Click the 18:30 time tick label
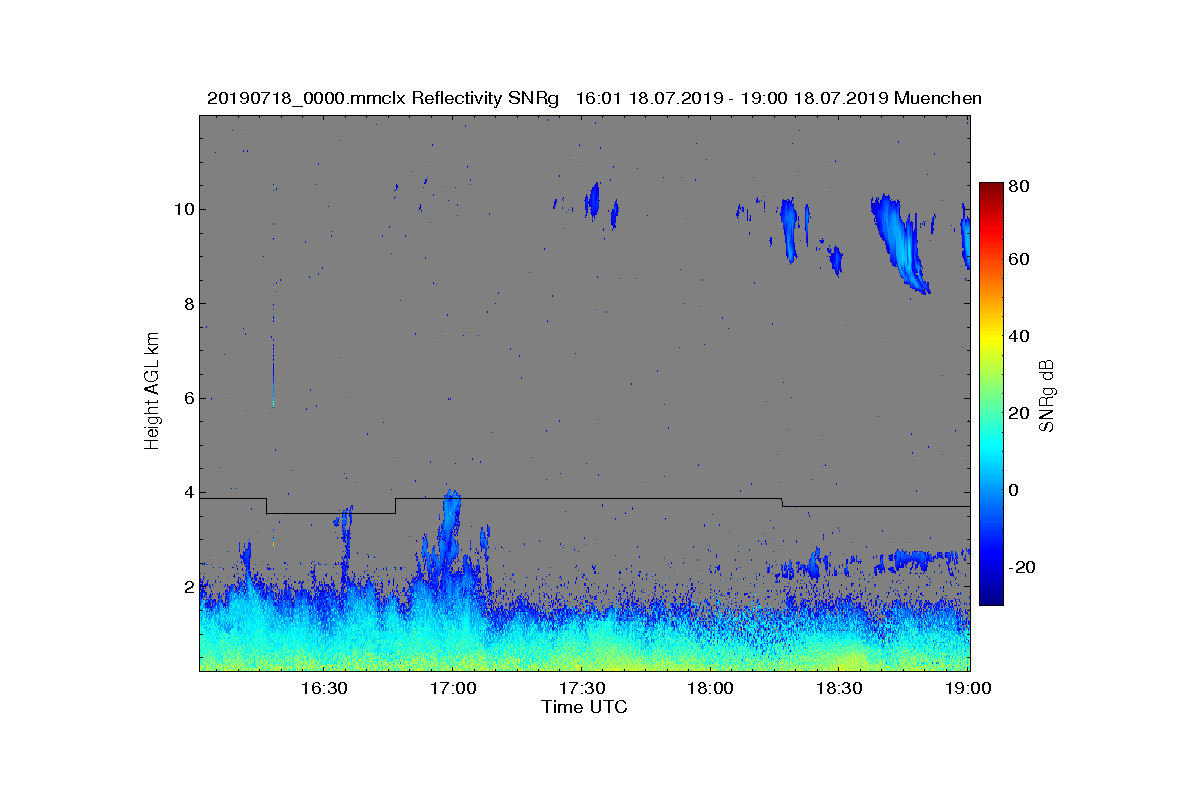 [839, 688]
